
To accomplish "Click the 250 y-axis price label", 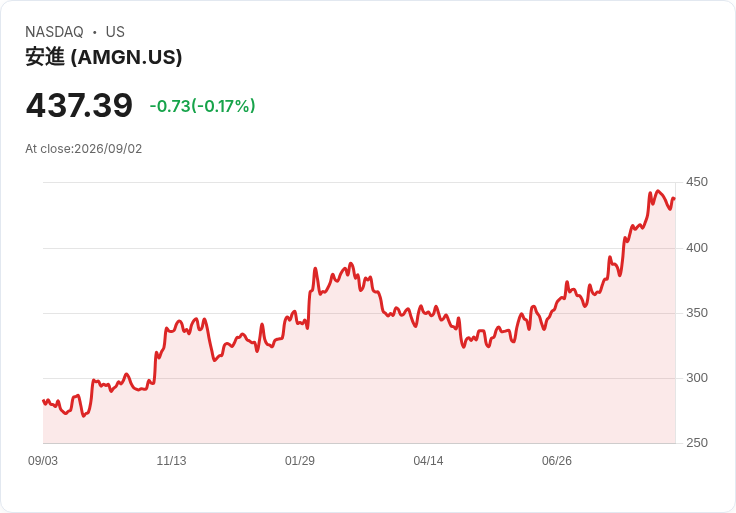I will (697, 443).
